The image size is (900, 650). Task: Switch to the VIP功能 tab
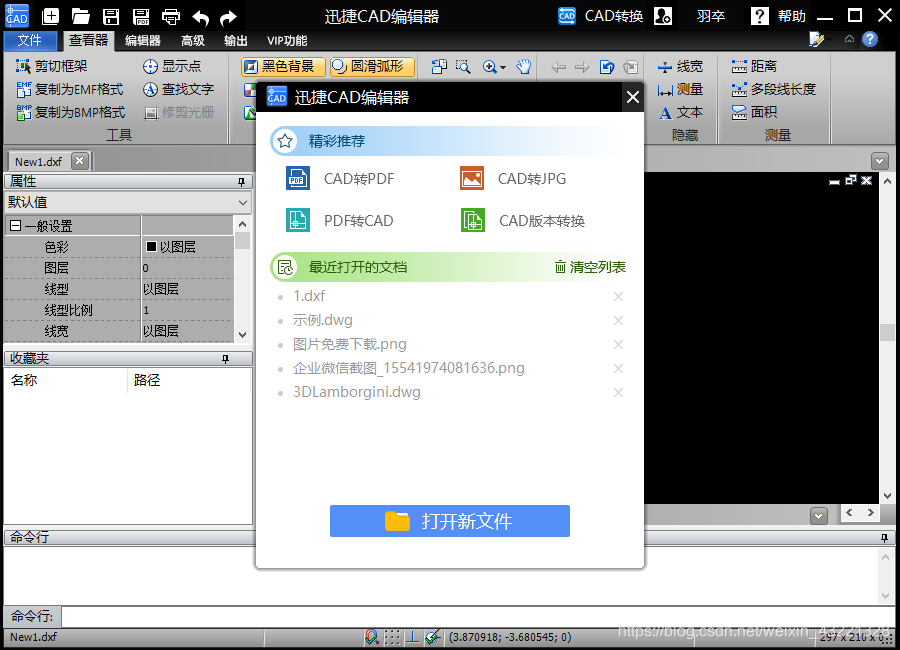(287, 41)
